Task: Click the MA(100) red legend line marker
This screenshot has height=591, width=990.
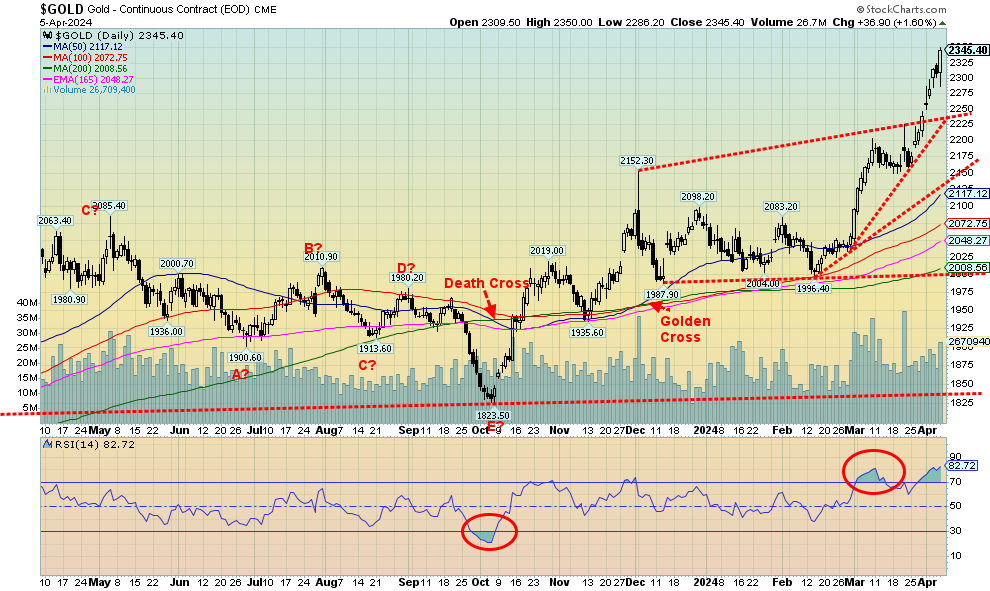Action: (x=47, y=57)
